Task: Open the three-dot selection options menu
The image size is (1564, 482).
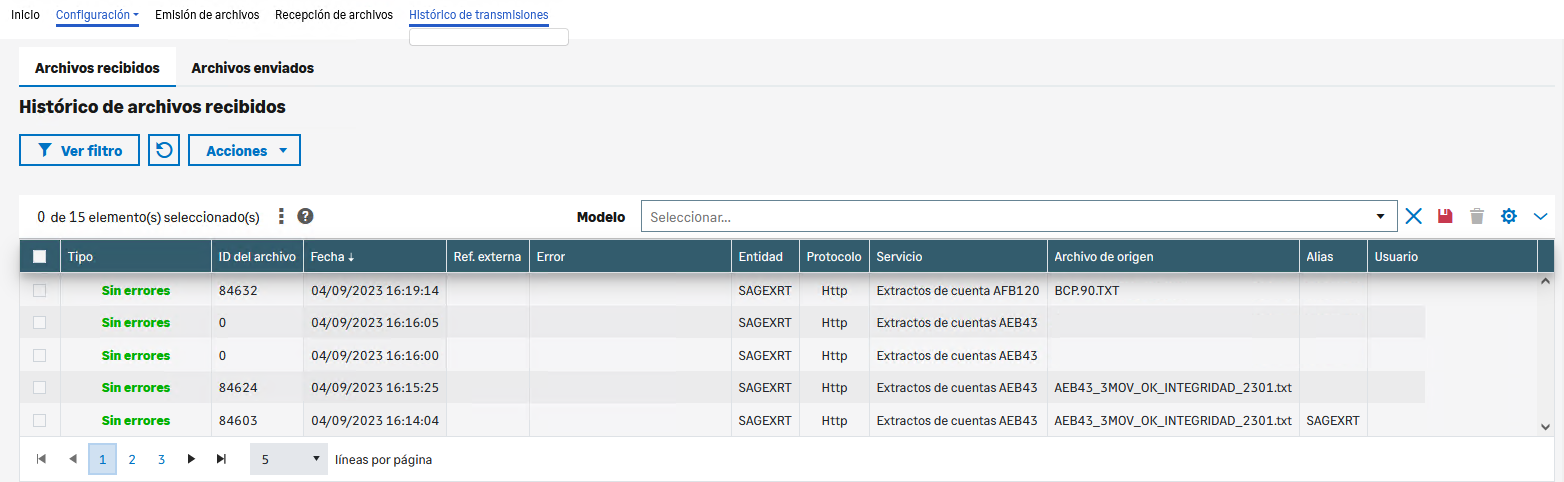Action: point(281,216)
